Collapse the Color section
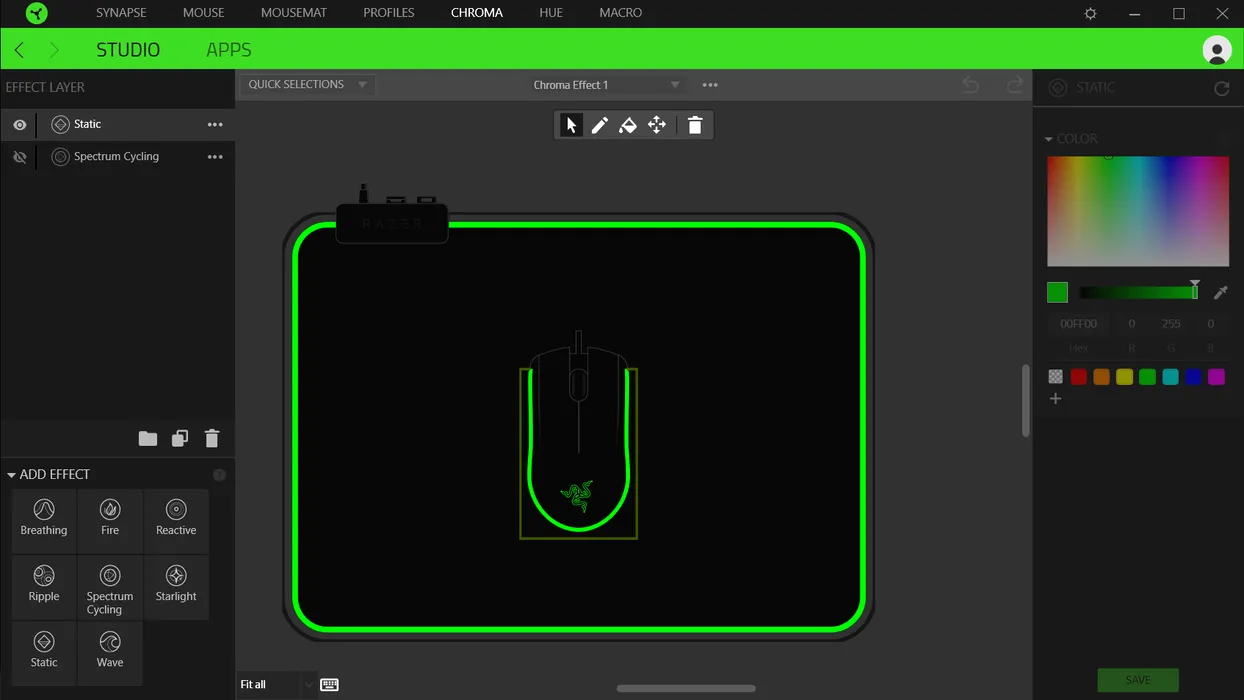 tap(1049, 139)
